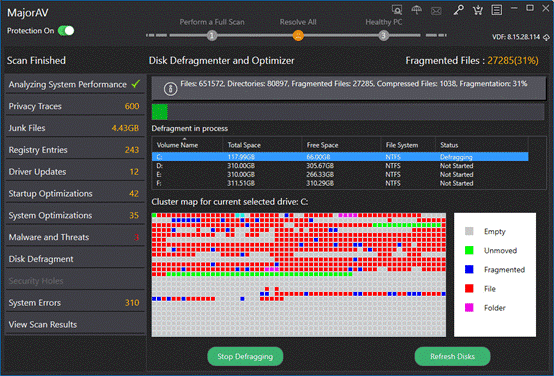Sort by Total Space column header
Screen dimensions: 554x376
262,145
